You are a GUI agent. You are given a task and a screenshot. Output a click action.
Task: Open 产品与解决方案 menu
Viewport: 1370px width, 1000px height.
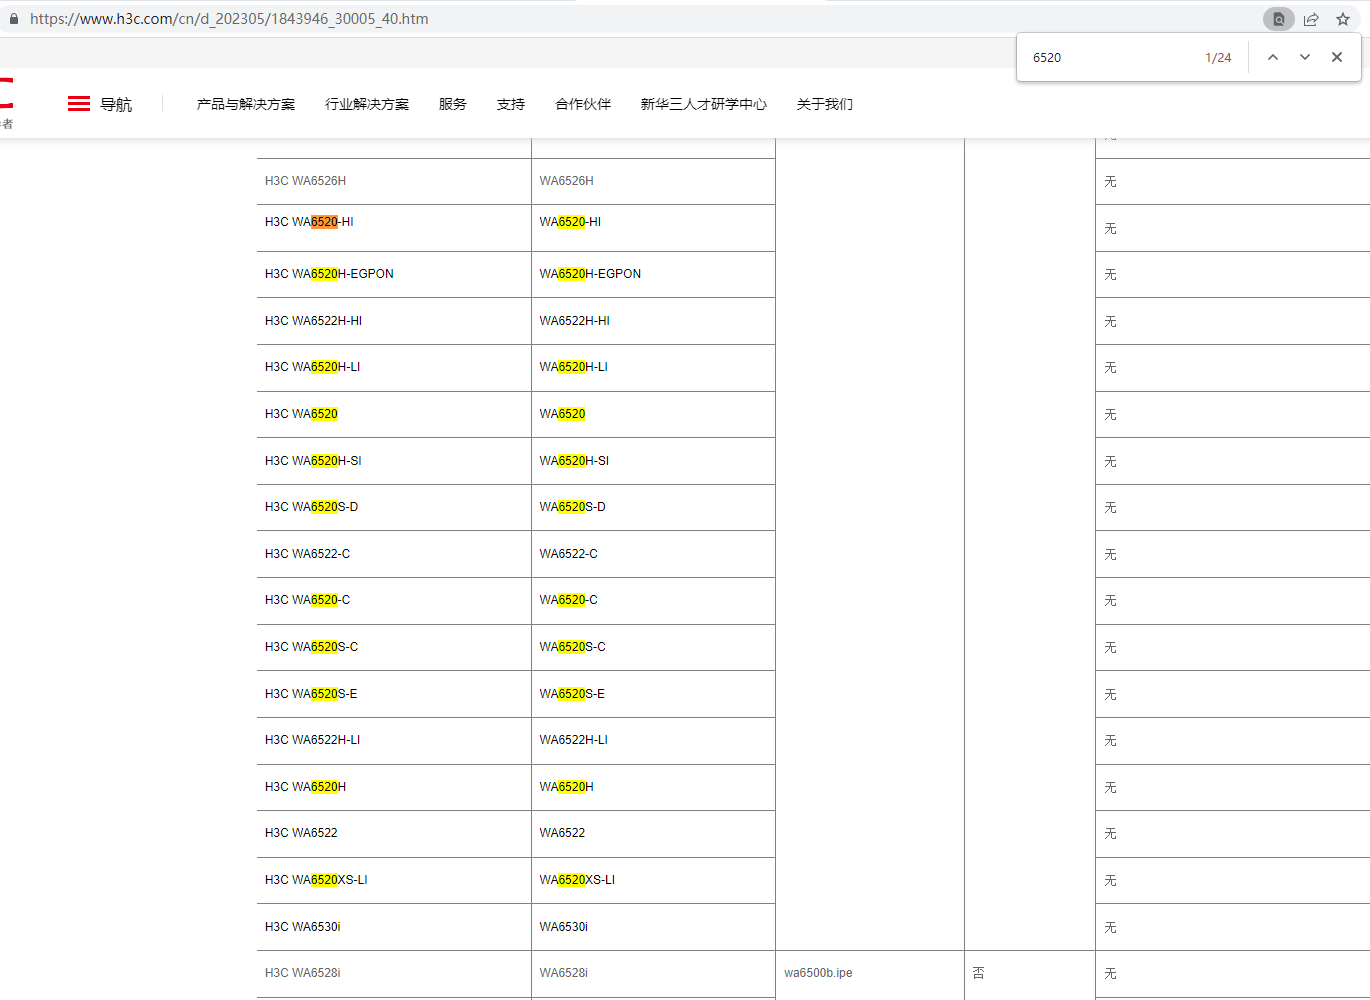246,104
